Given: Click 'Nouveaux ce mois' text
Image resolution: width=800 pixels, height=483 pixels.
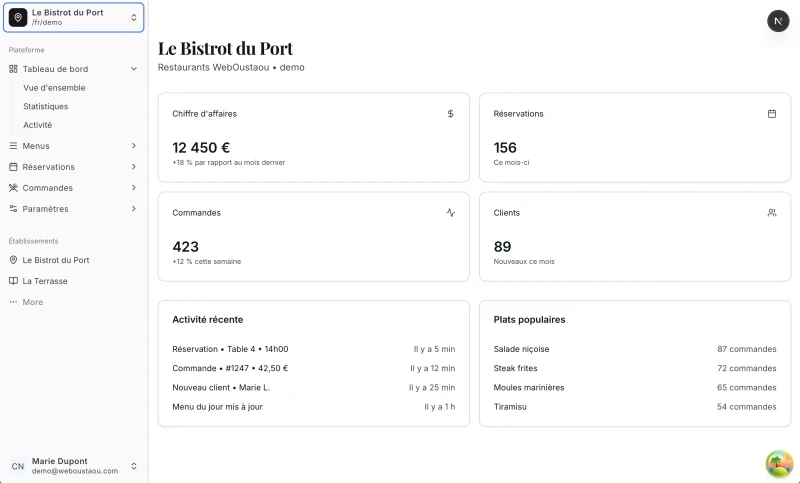Looking at the screenshot, I should pyautogui.click(x=524, y=262).
